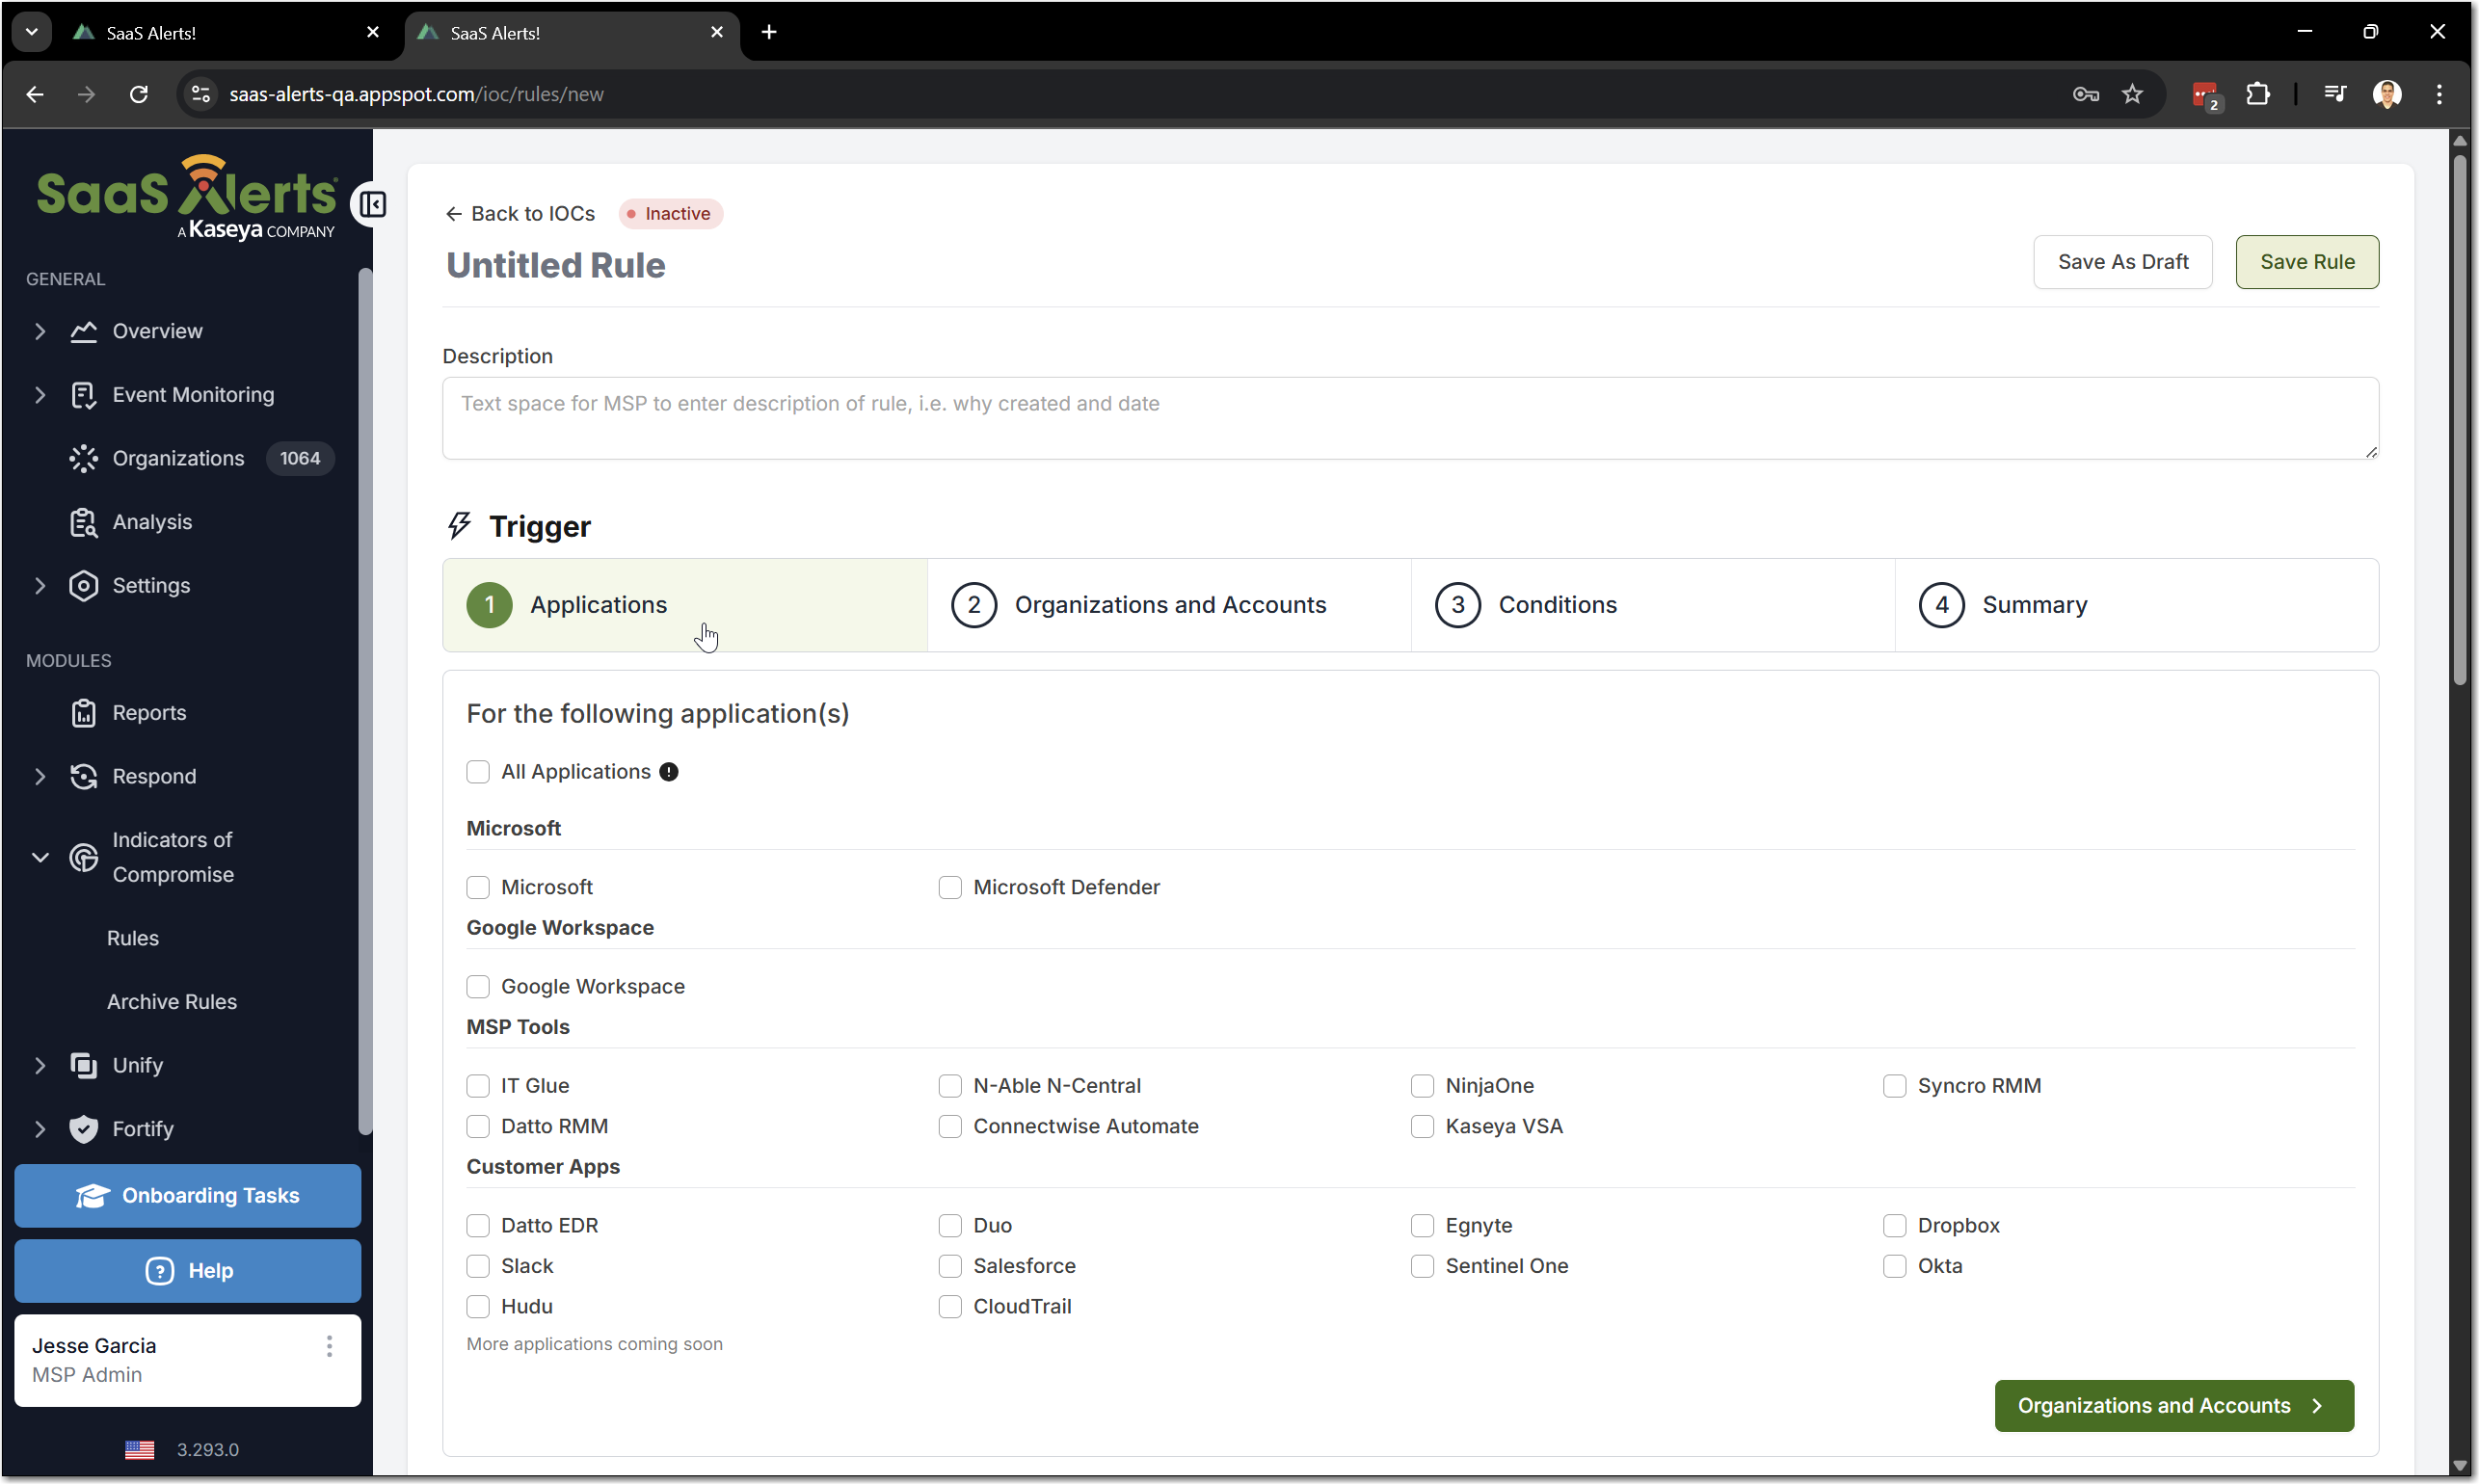Click the Organizations sidebar icon
Image resolution: width=2479 pixels, height=1484 pixels.
pos(84,458)
